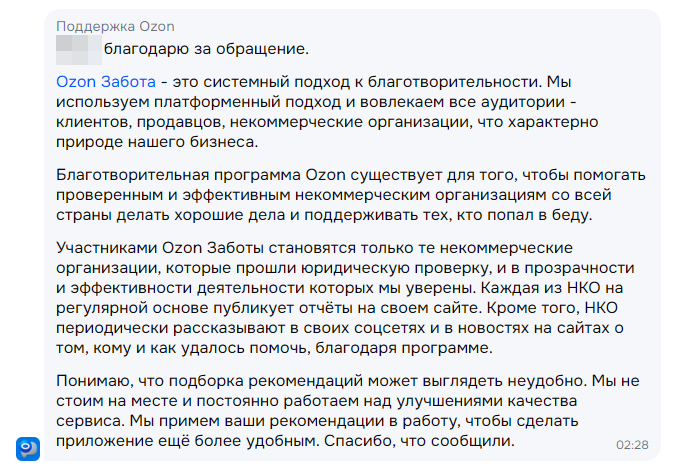The image size is (693, 475).
Task: Click the Ozon support avatar icon
Action: (29, 449)
